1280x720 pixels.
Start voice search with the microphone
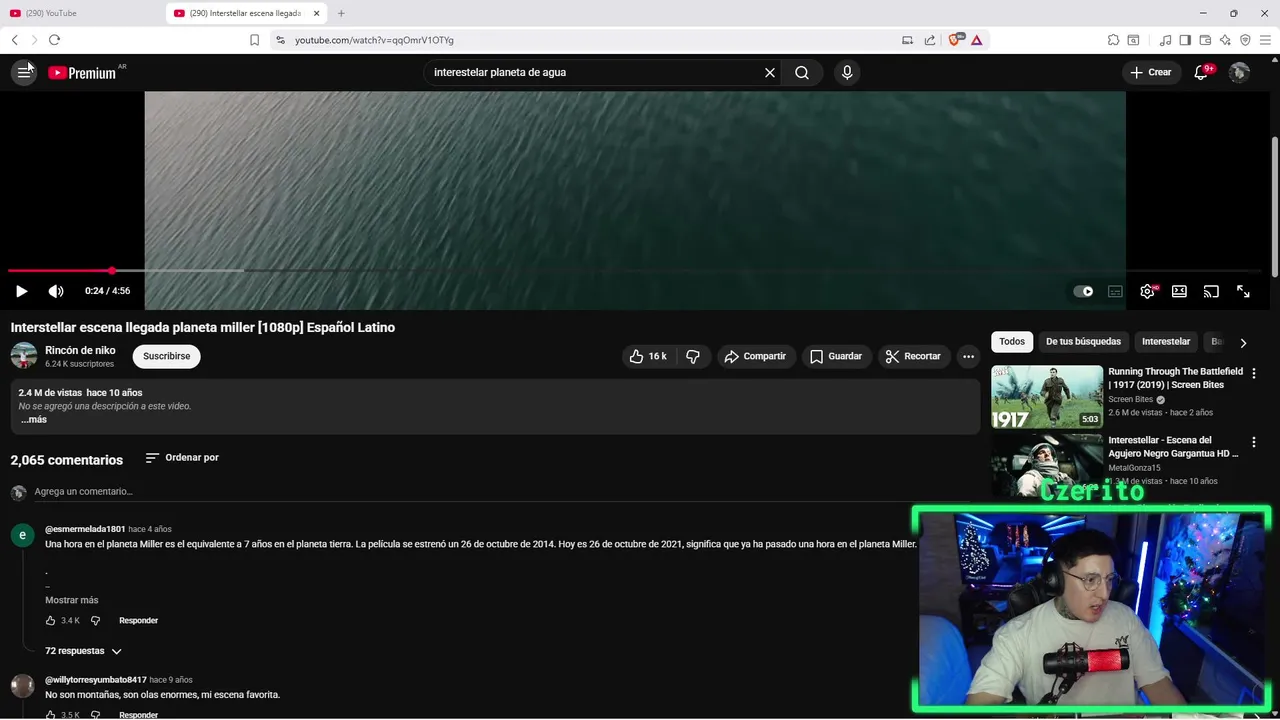[x=847, y=72]
